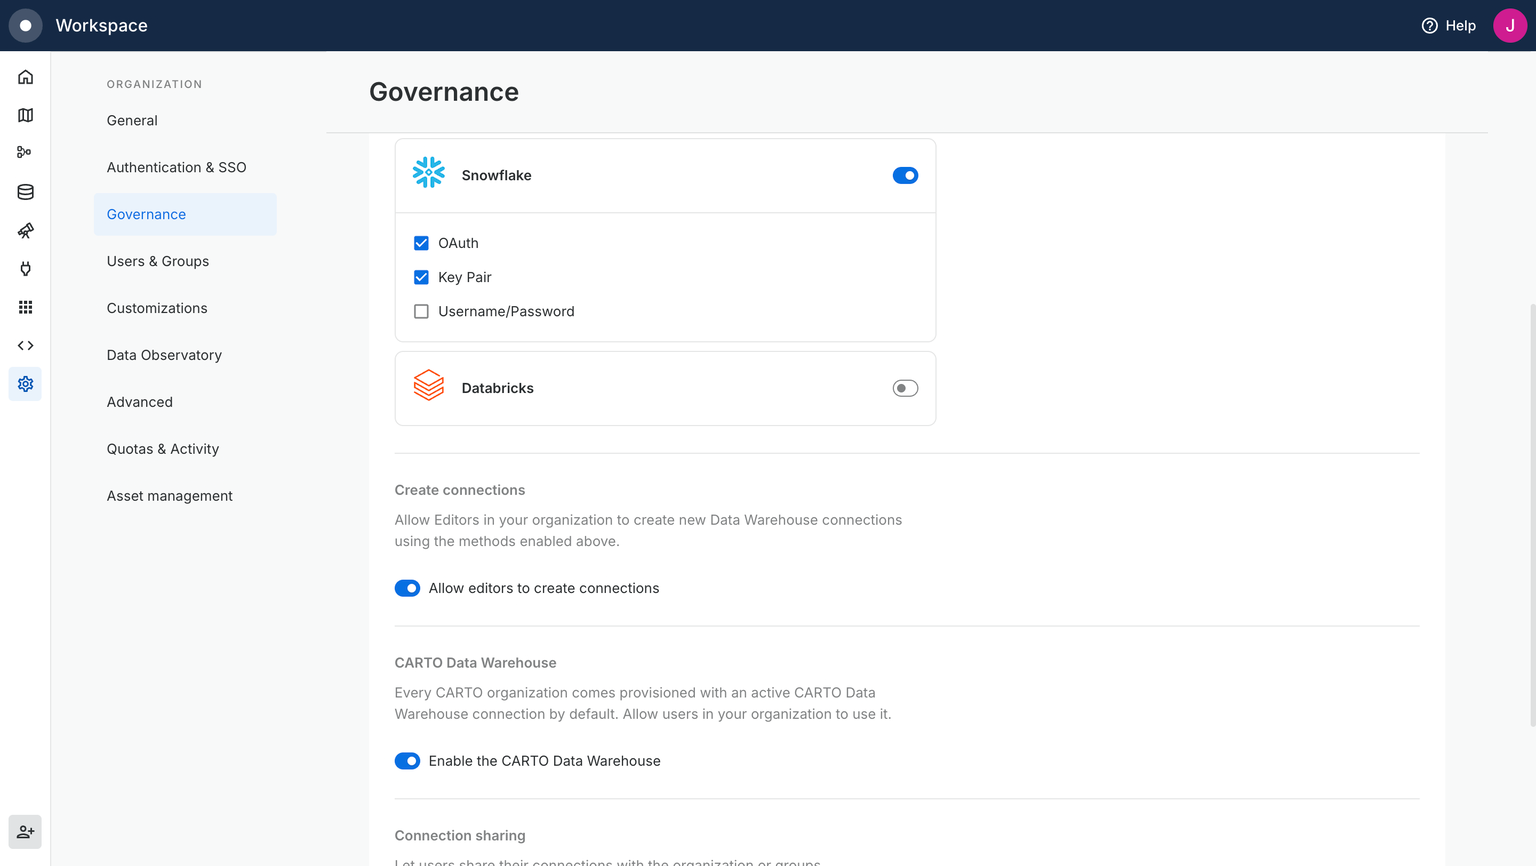Open the Home page from the sidebar
1536x866 pixels.
(x=25, y=76)
